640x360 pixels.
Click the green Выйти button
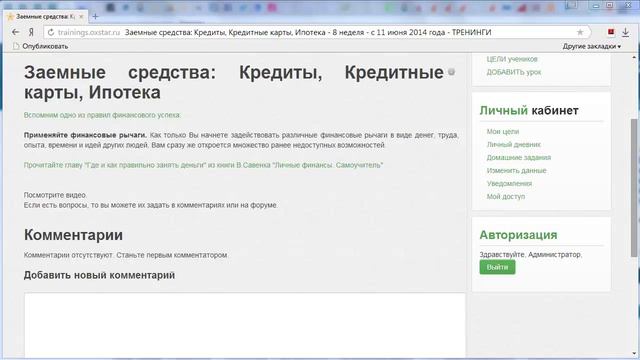pos(497,267)
